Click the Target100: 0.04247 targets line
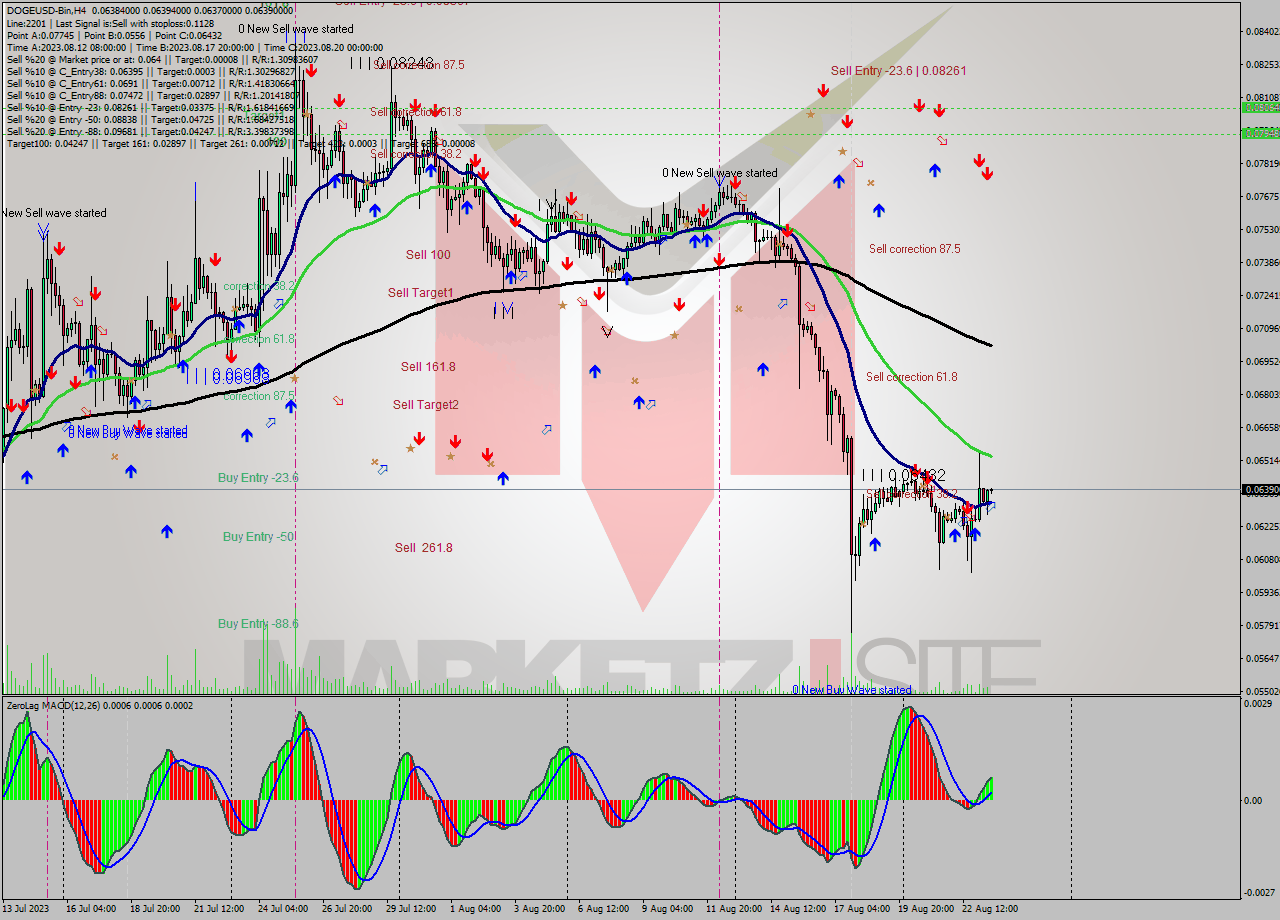 coord(240,143)
